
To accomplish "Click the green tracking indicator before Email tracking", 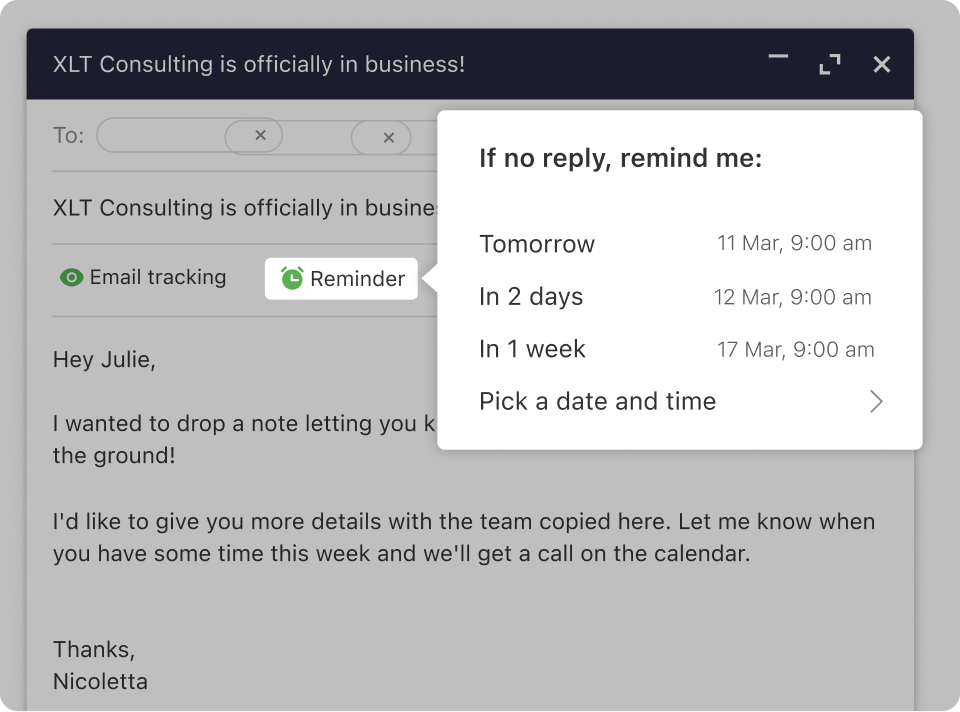I will [x=70, y=277].
